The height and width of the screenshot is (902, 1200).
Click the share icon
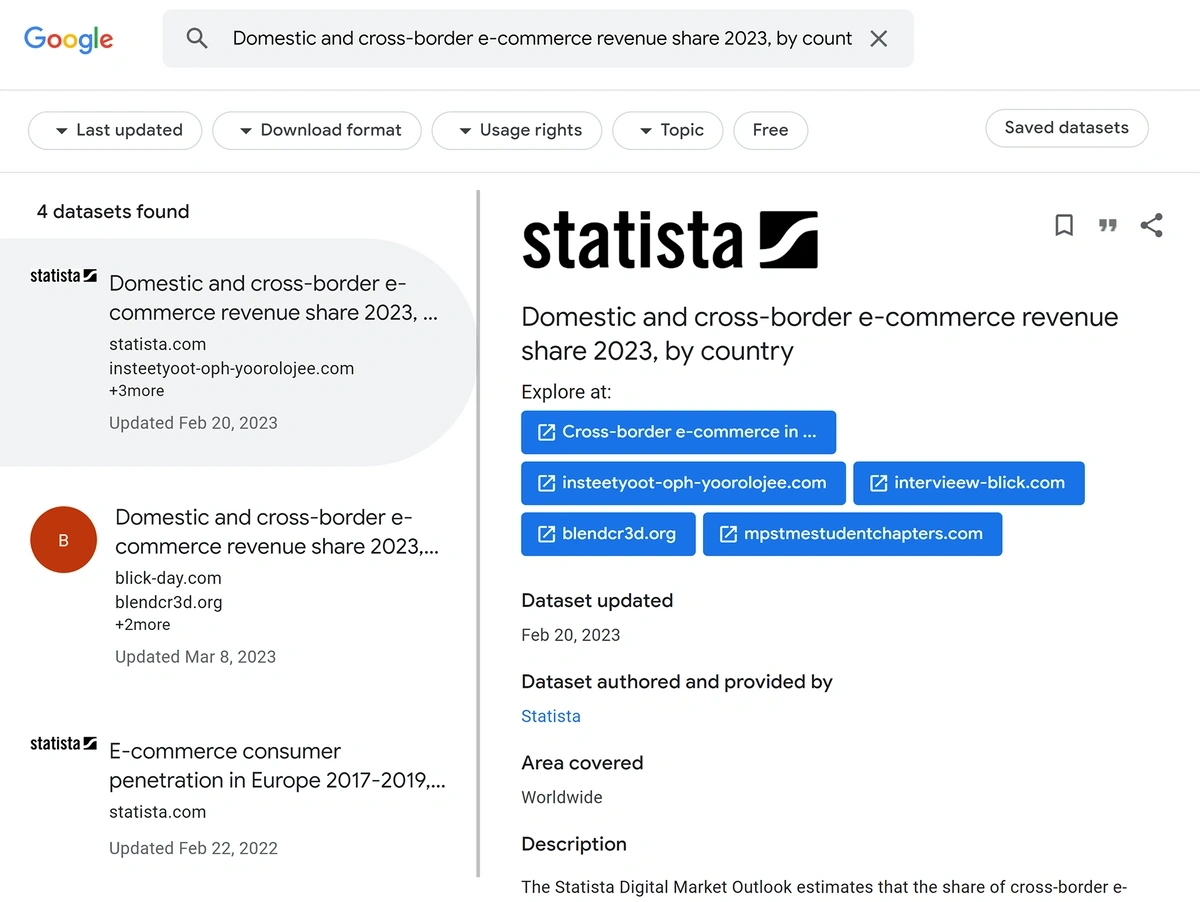pyautogui.click(x=1152, y=225)
